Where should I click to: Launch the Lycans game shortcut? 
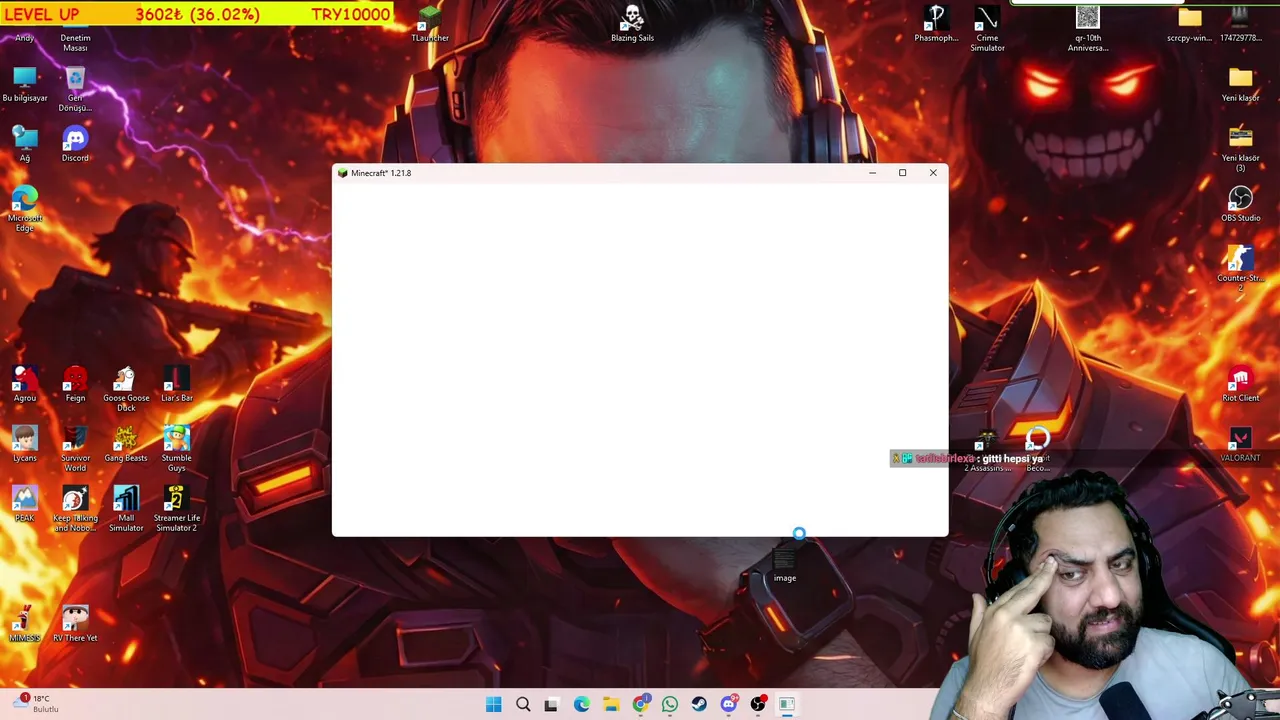(25, 444)
